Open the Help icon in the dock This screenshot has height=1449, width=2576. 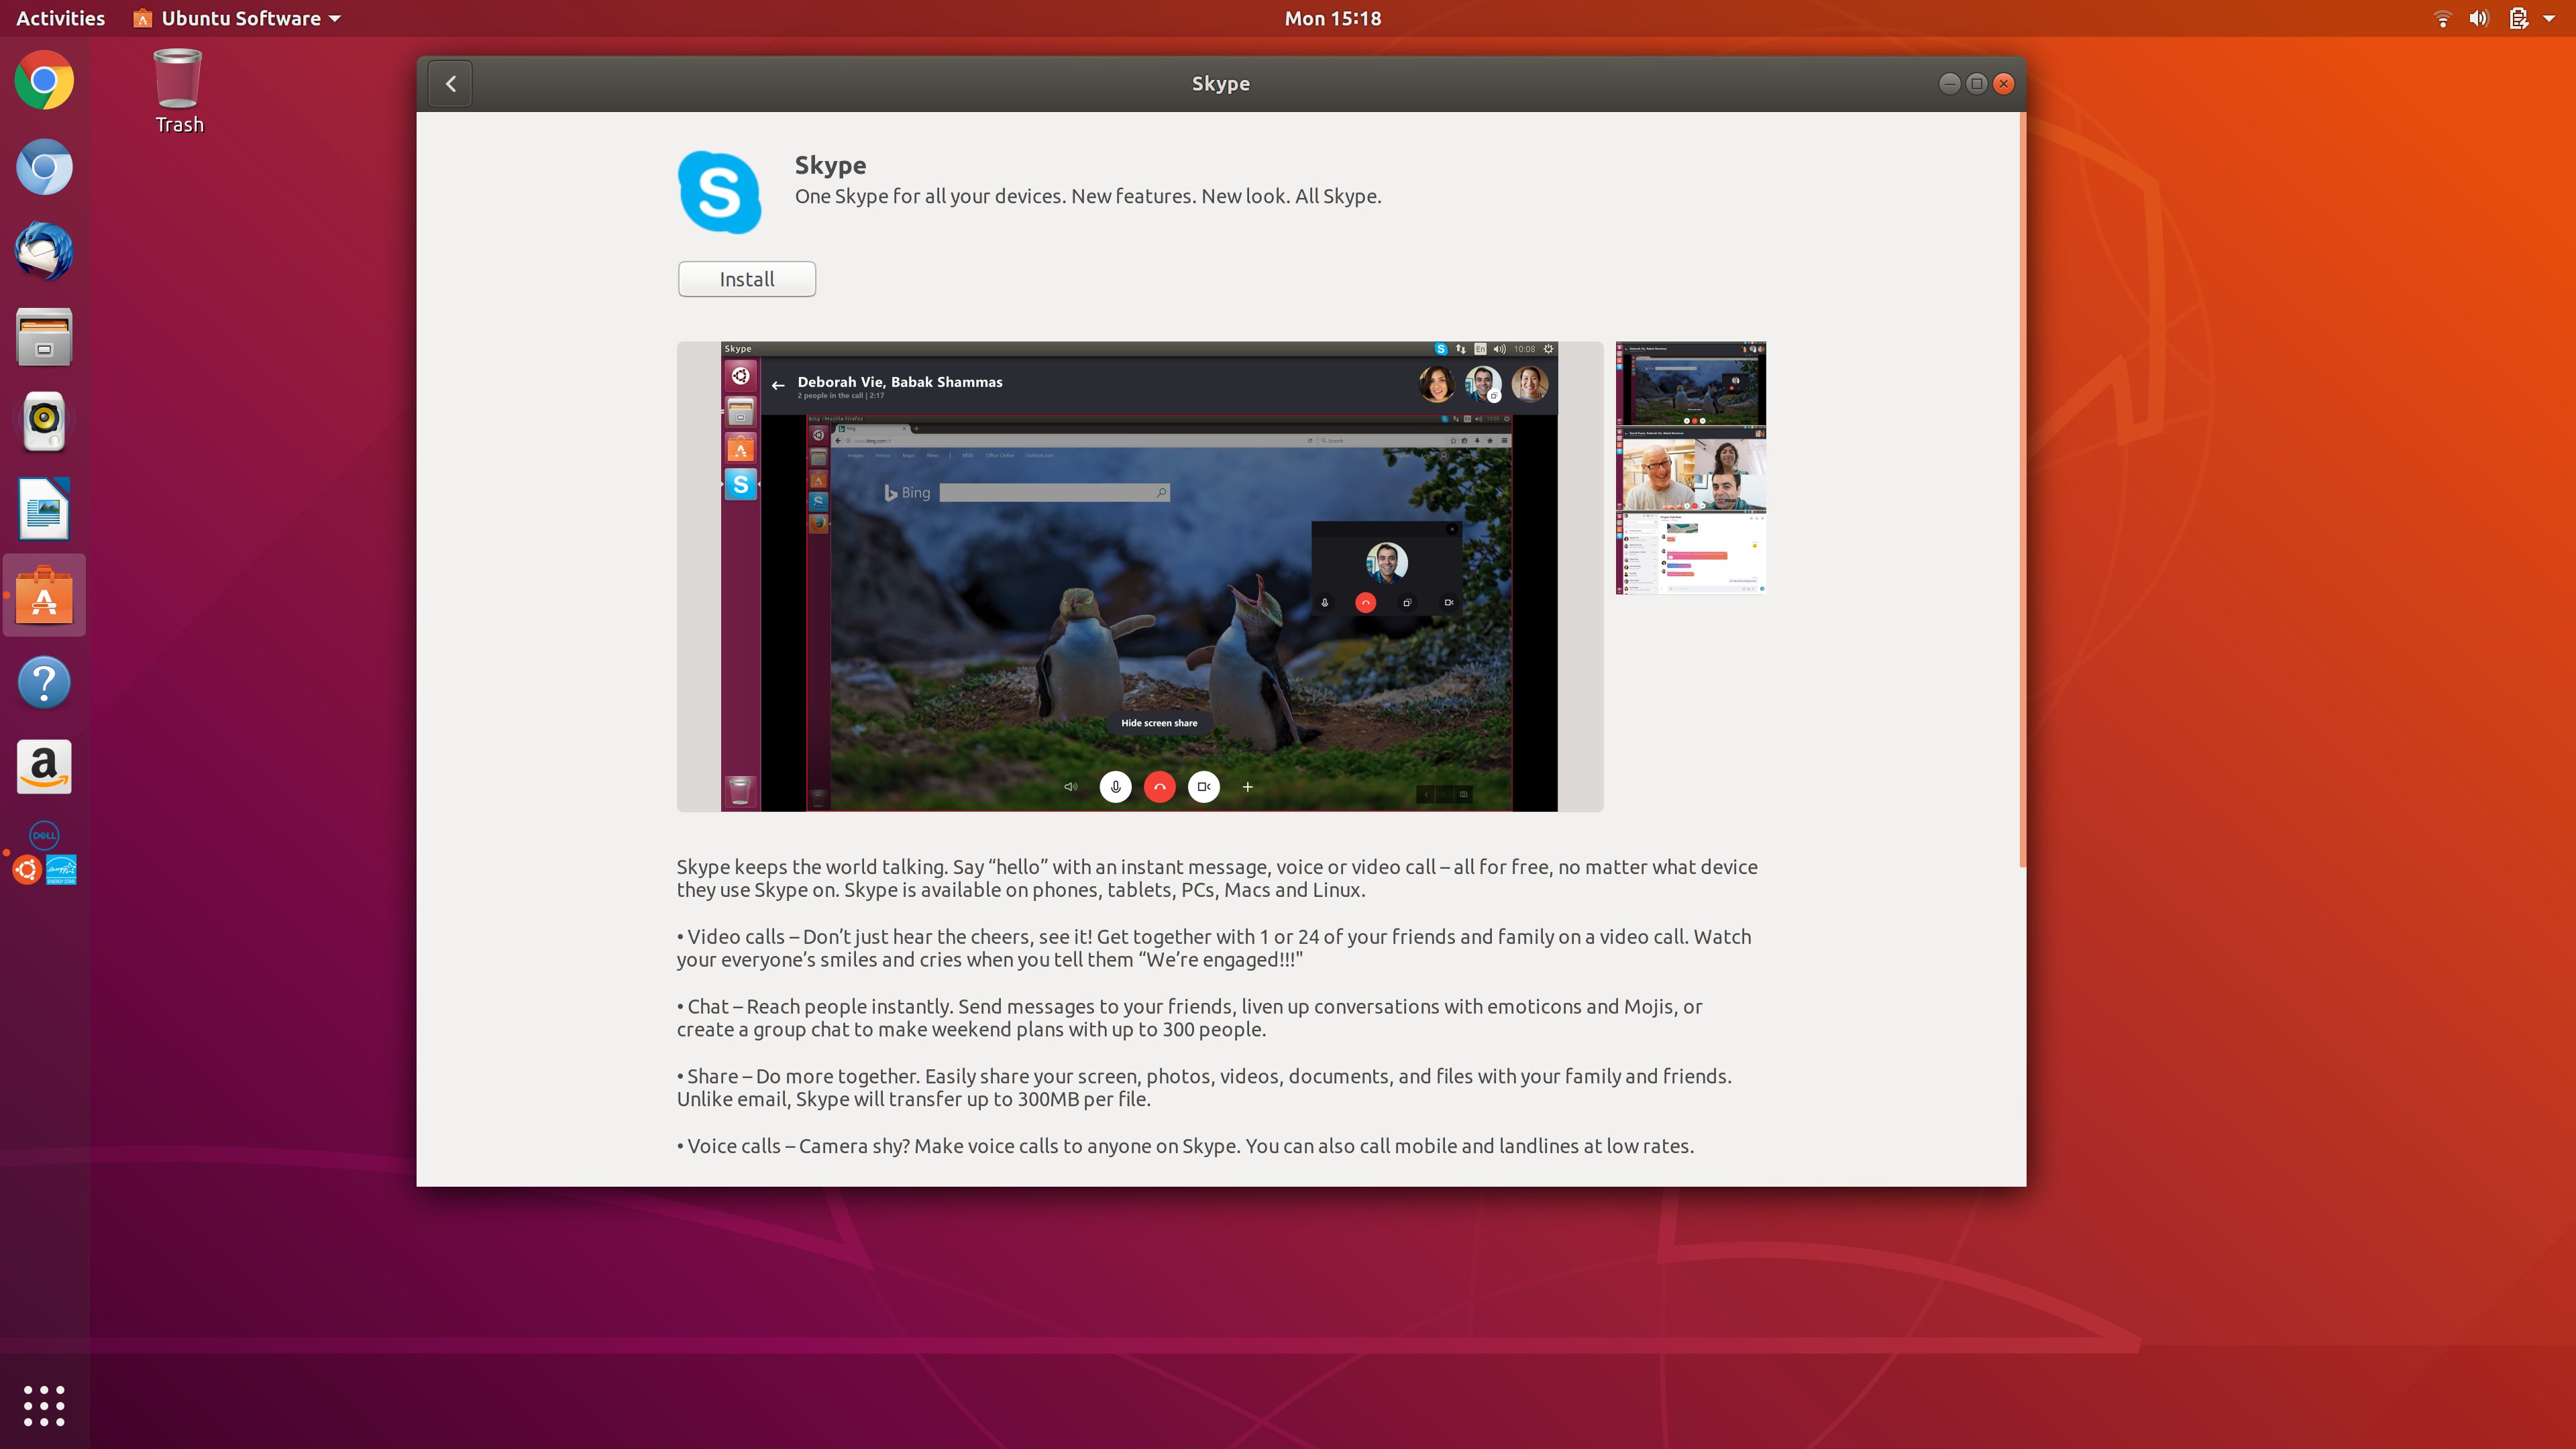[x=44, y=683]
